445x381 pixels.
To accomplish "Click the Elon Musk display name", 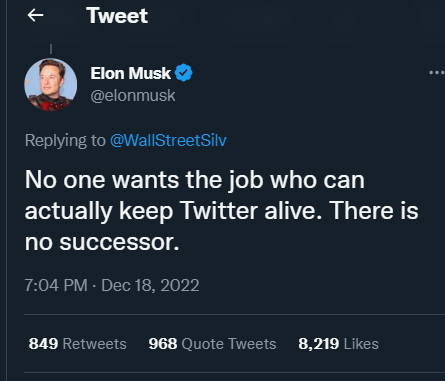I will 131,73.
